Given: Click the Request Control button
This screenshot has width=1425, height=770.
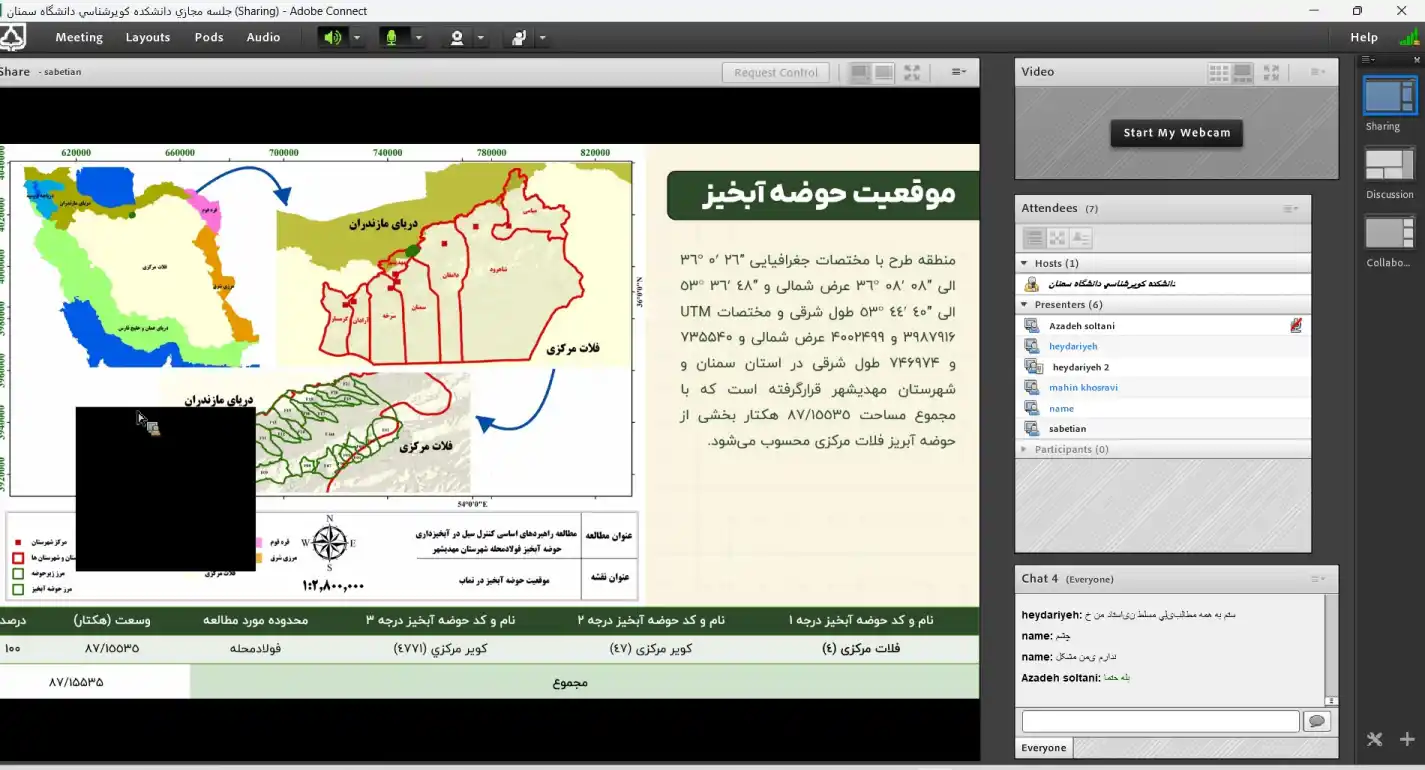Looking at the screenshot, I should tap(776, 72).
